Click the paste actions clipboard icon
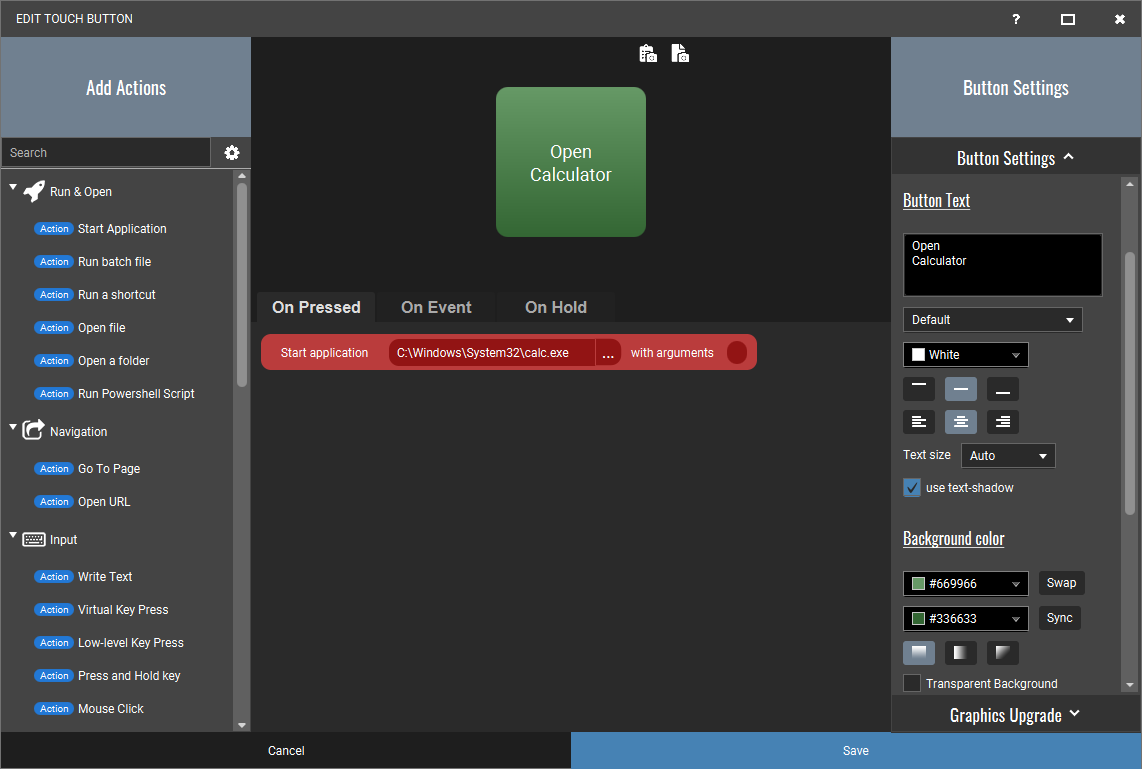This screenshot has height=769, width=1142. pos(648,54)
